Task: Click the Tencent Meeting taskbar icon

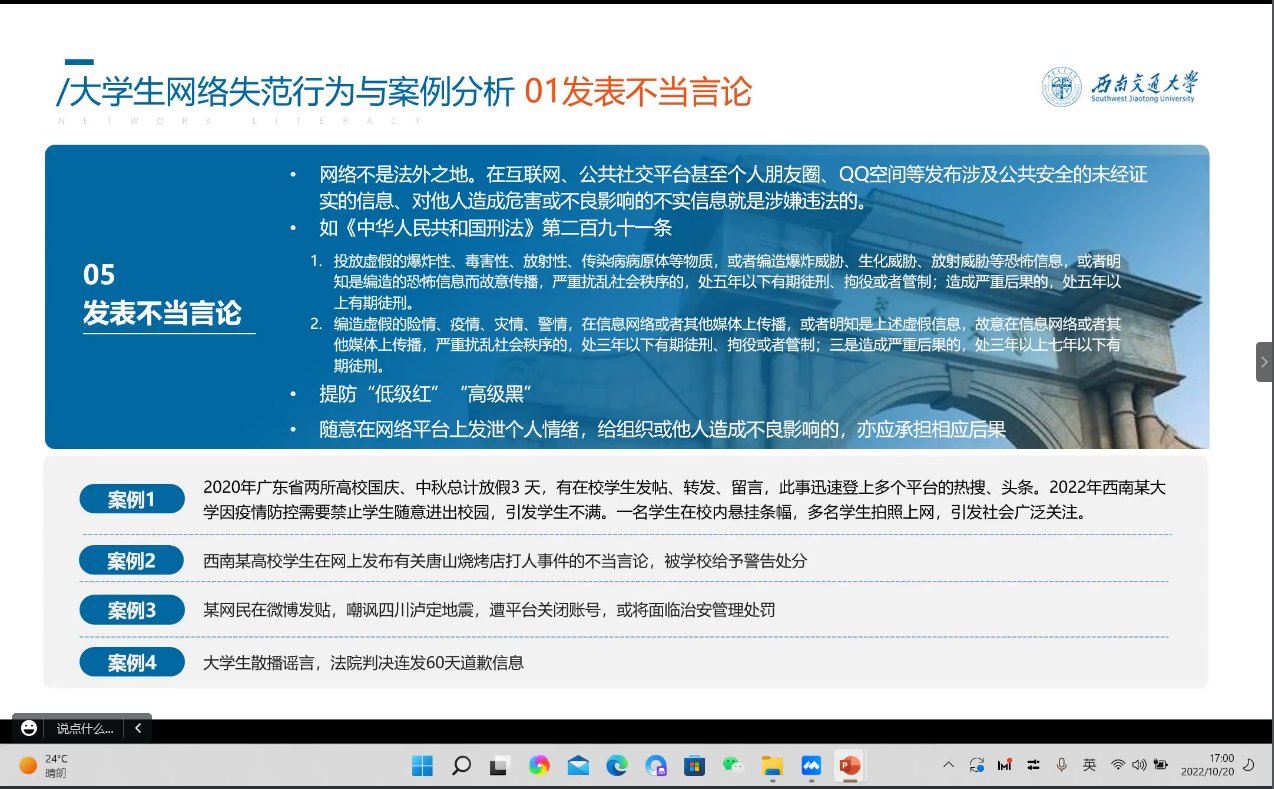Action: pyautogui.click(x=811, y=766)
